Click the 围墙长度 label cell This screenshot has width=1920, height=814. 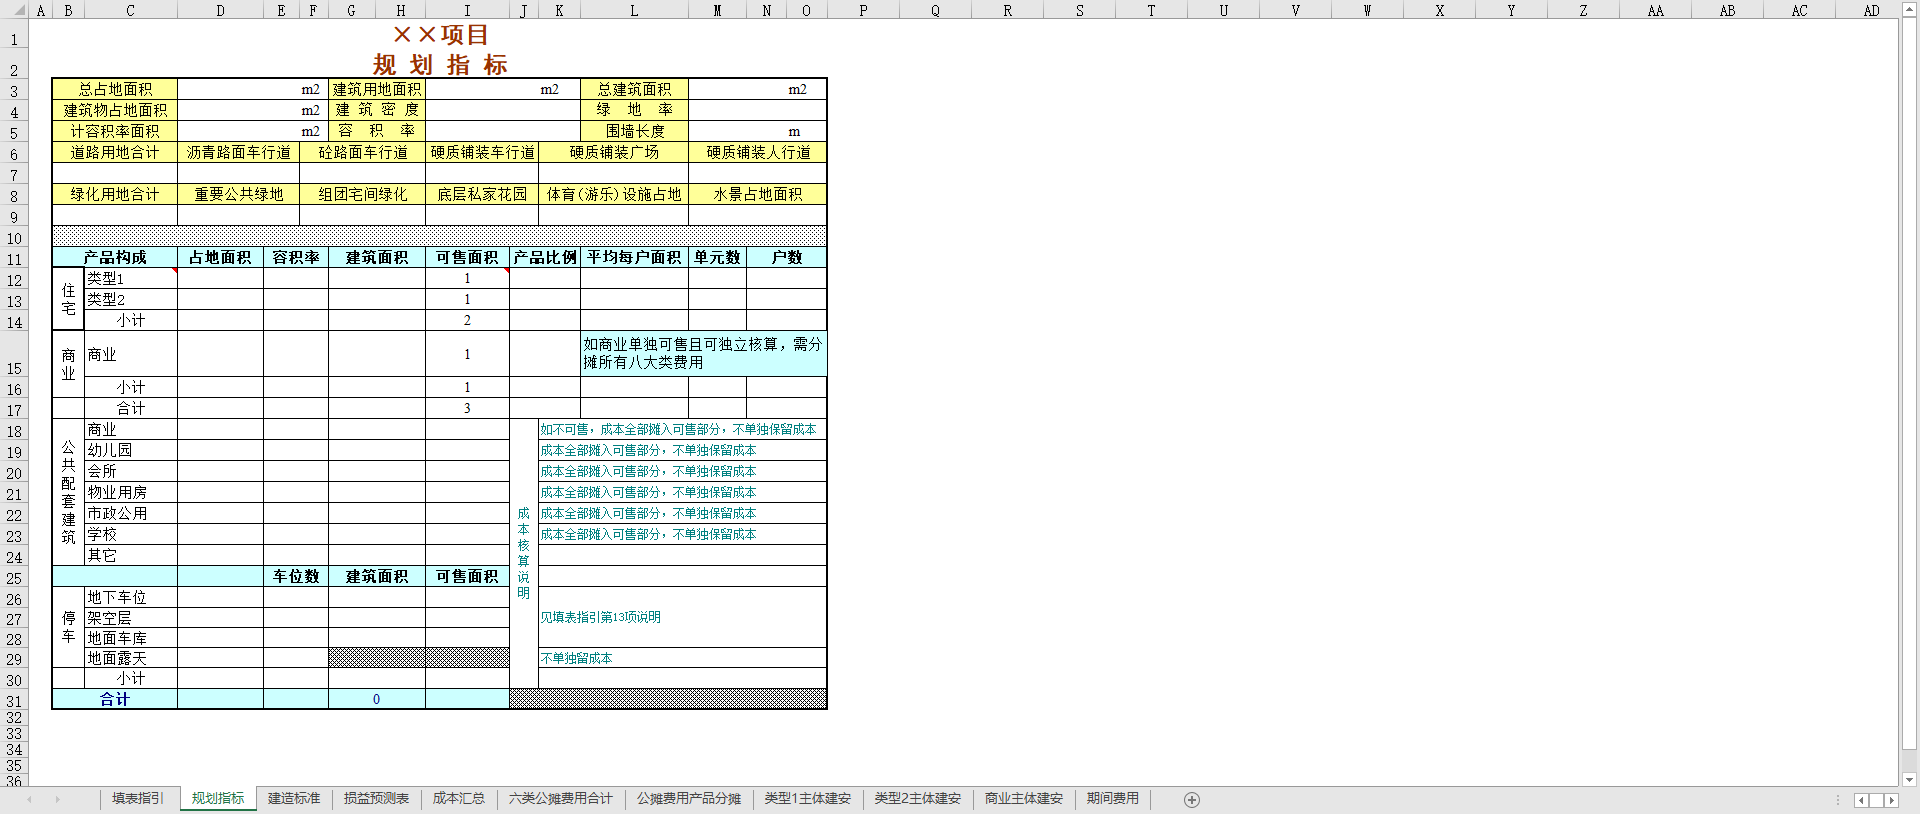tap(634, 131)
